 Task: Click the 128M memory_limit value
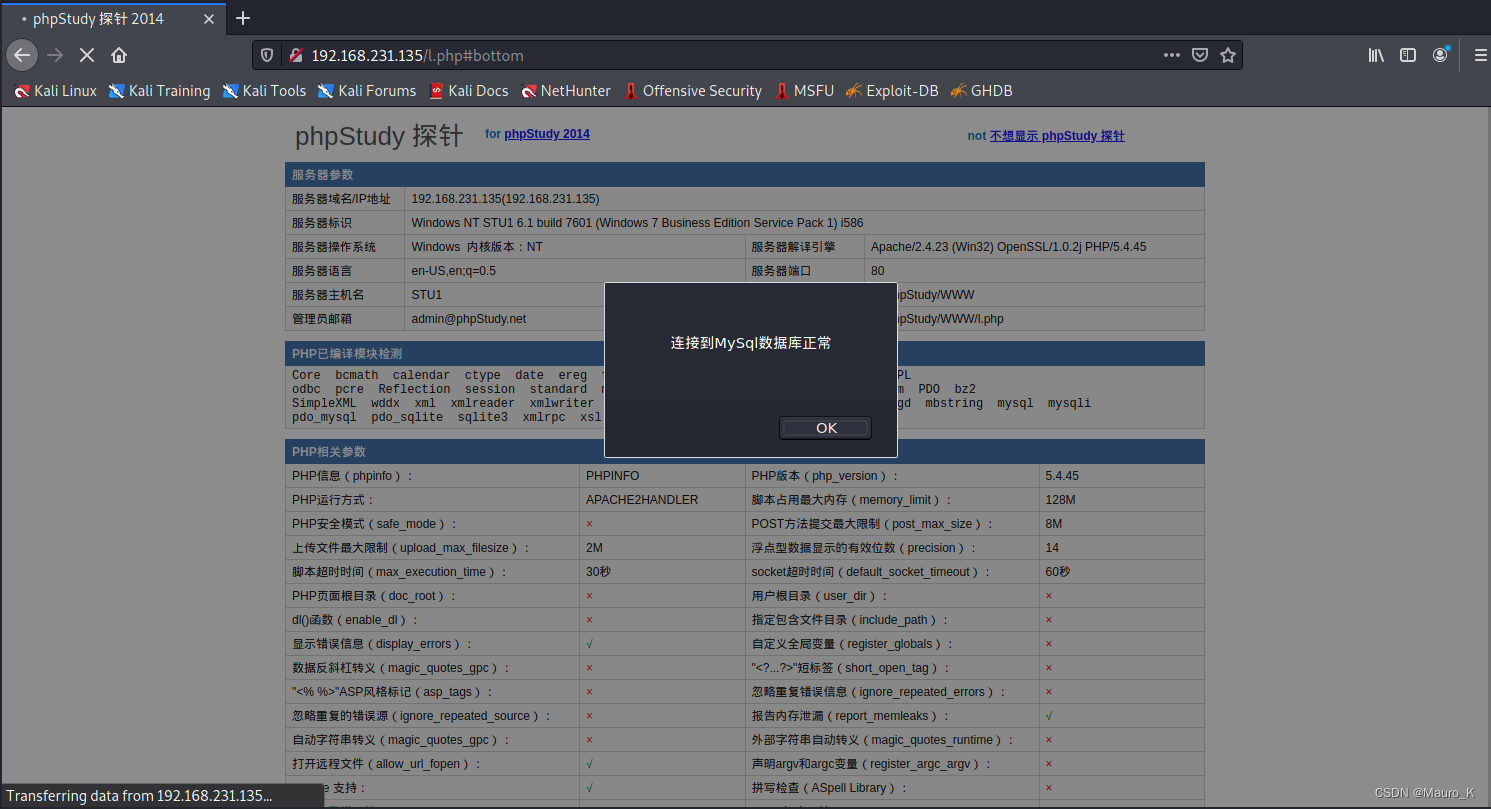coord(1060,500)
